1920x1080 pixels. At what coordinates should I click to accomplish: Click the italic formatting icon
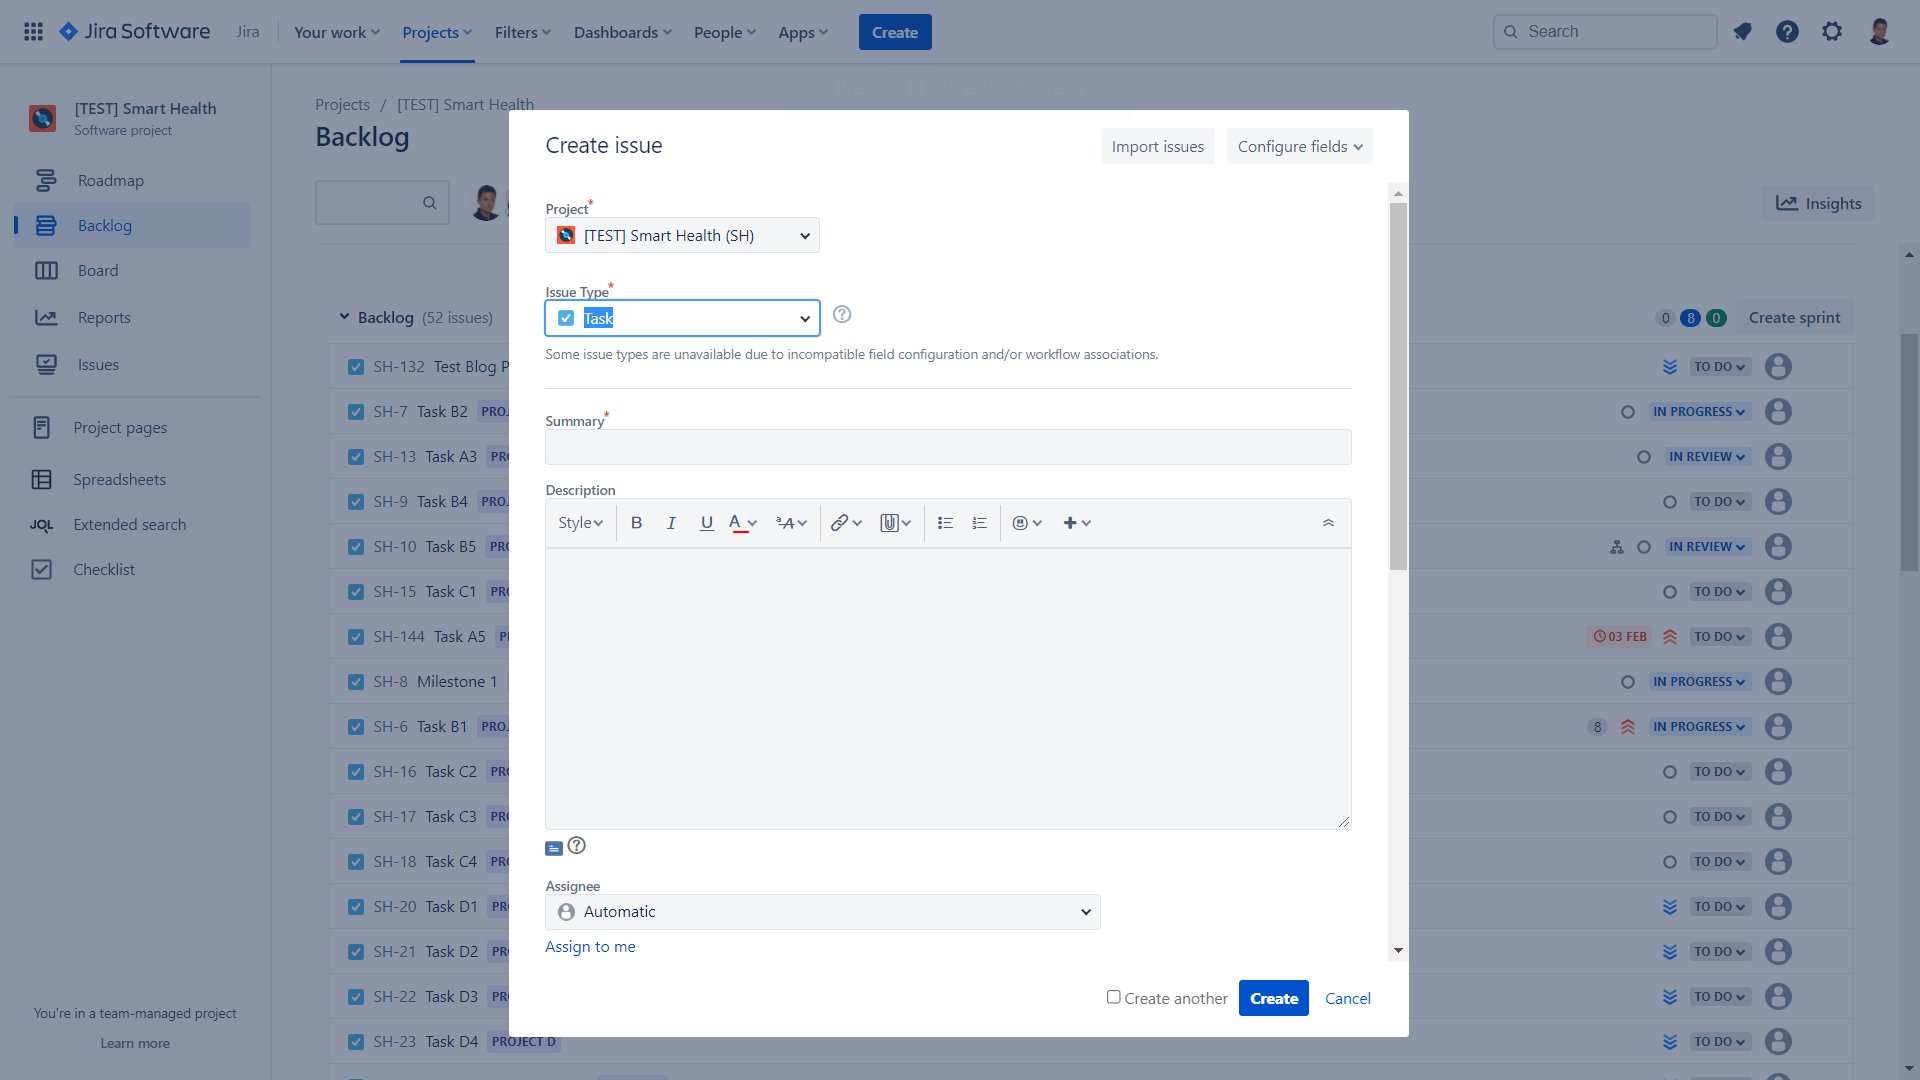pyautogui.click(x=671, y=522)
